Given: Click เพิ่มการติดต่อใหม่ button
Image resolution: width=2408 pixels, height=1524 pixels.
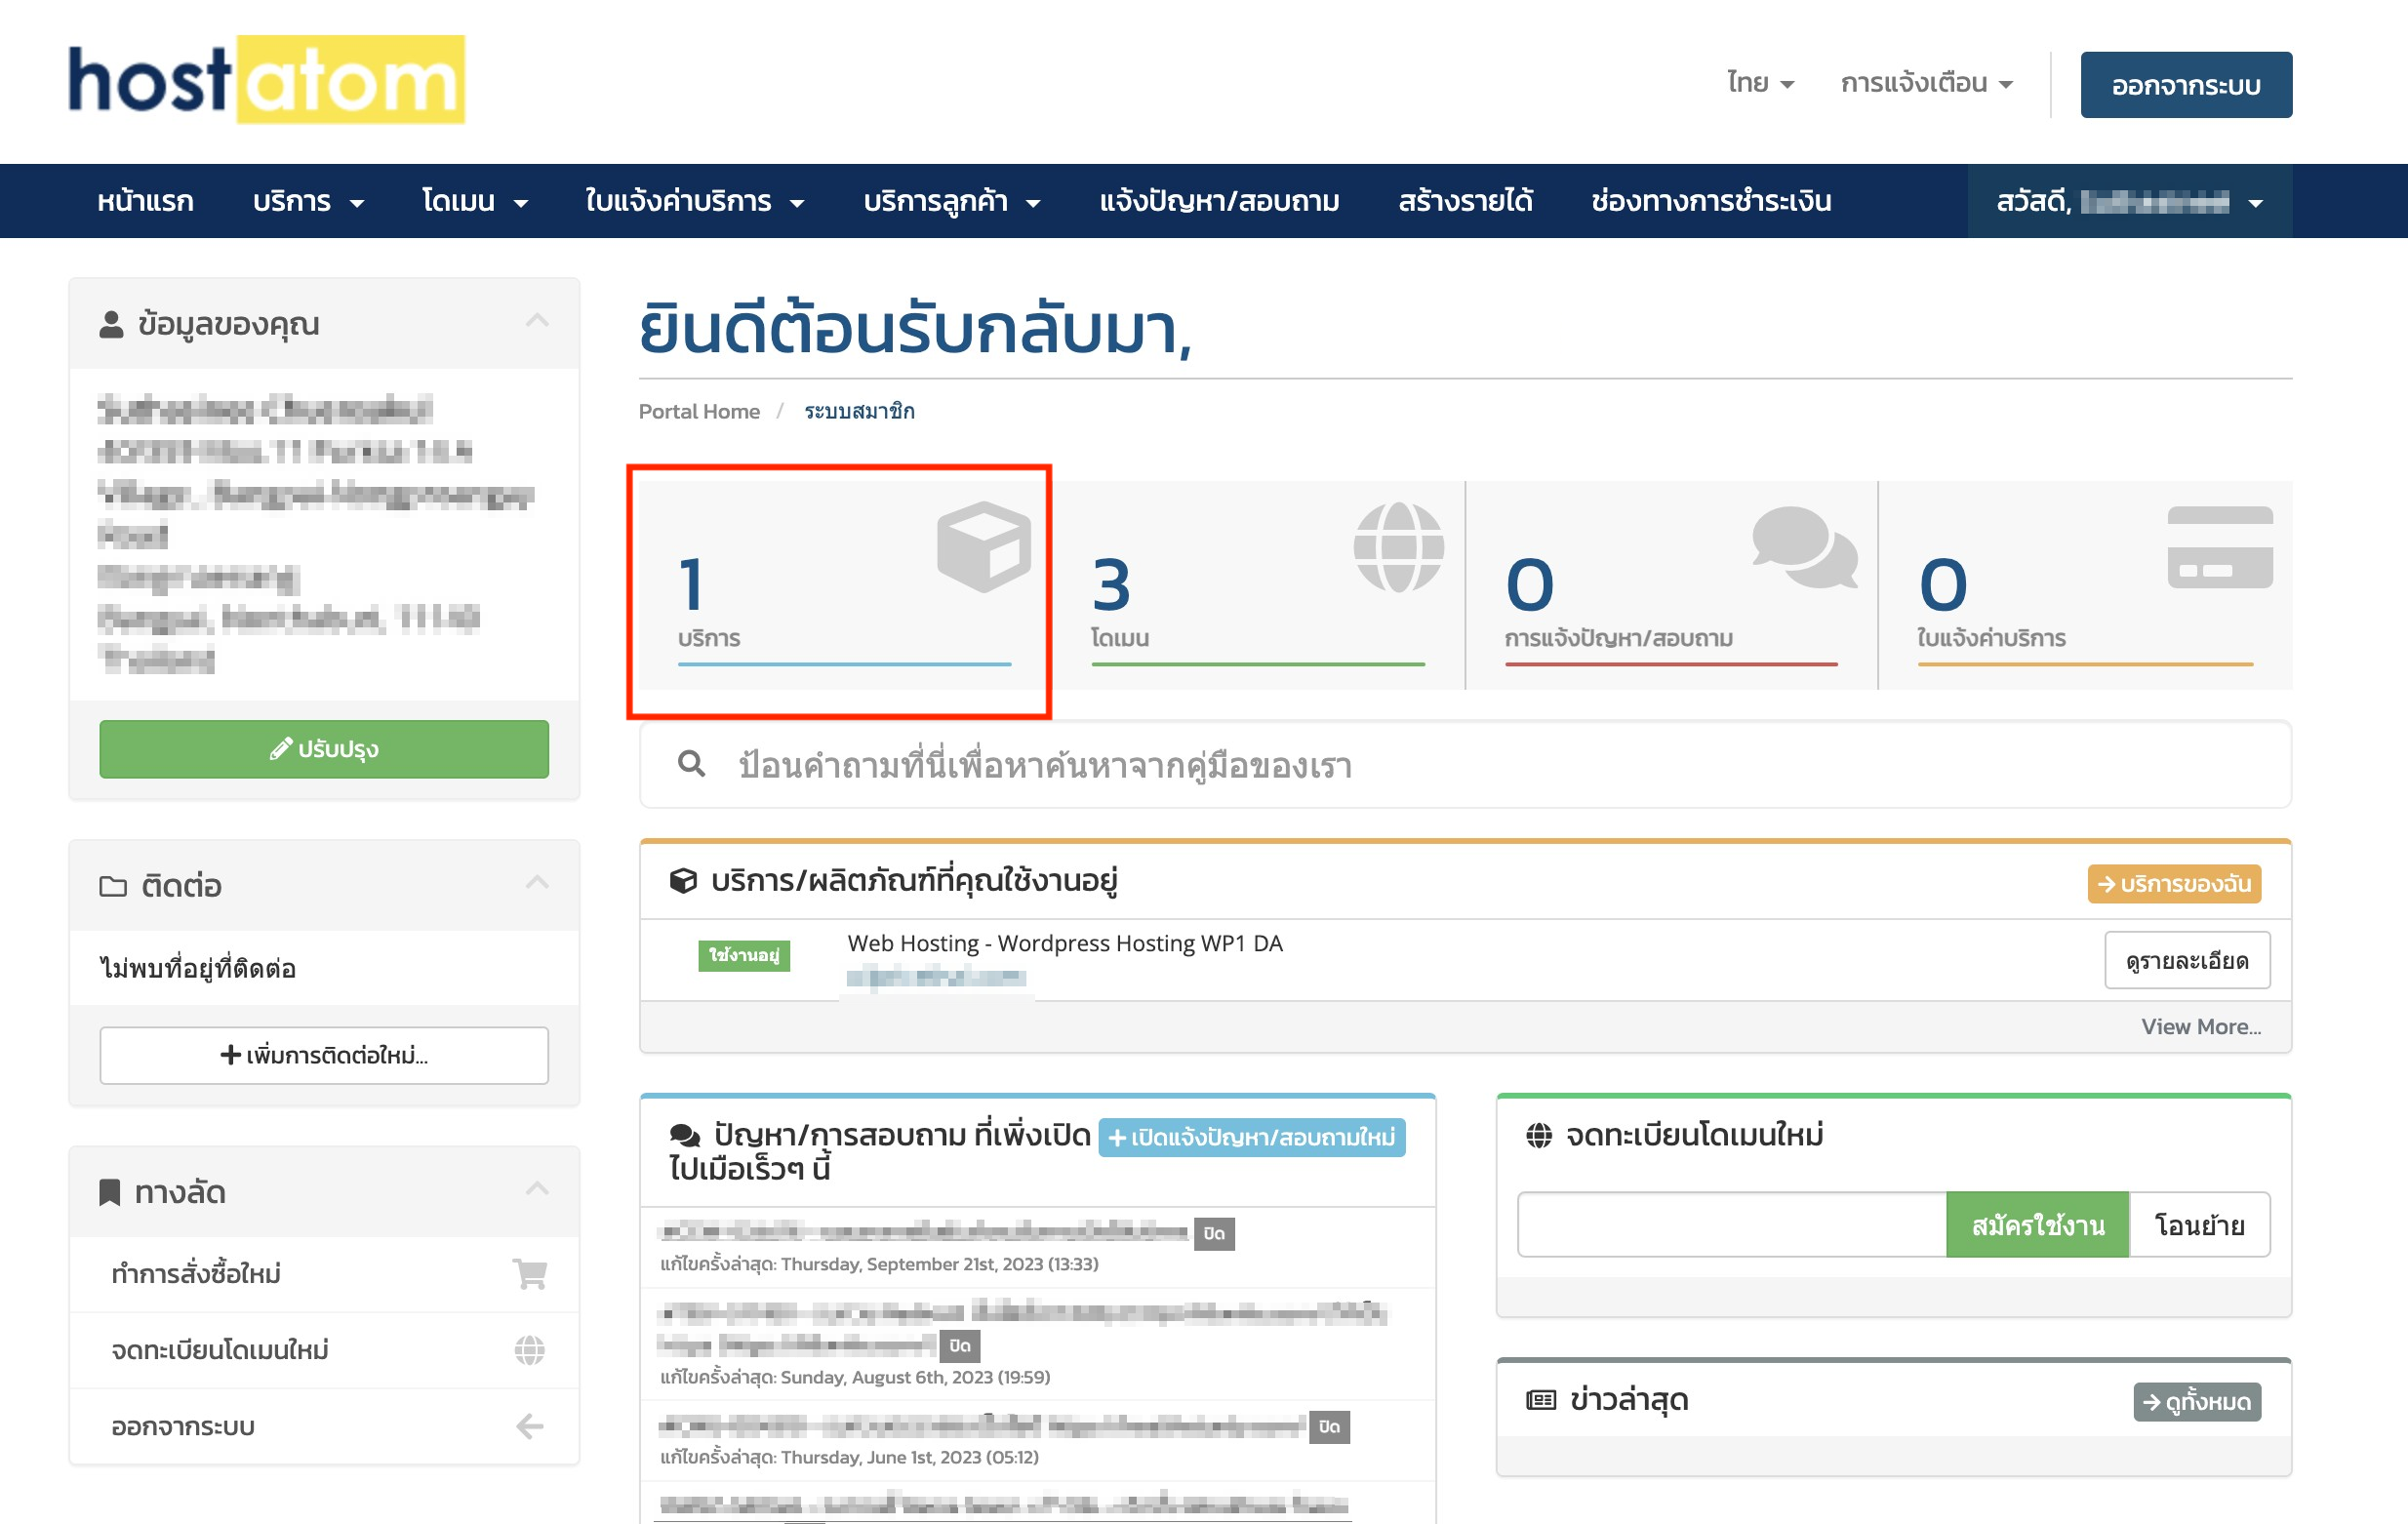Looking at the screenshot, I should pos(324,1055).
